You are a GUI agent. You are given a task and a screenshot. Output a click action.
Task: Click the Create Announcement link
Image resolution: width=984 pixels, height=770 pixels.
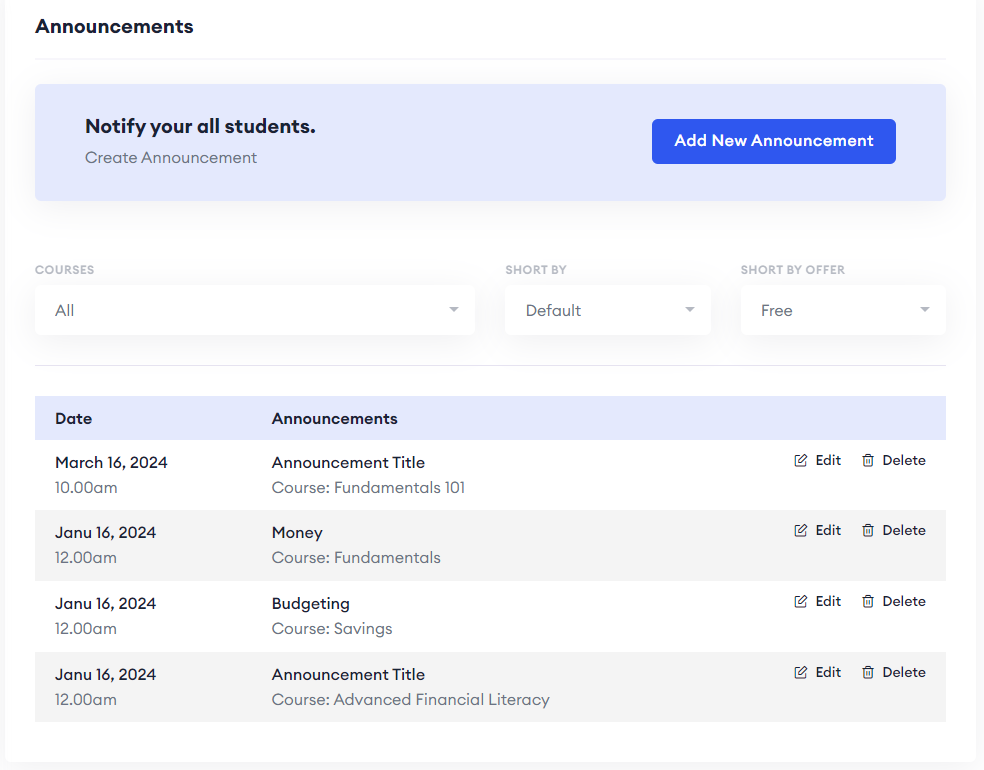[x=171, y=157]
